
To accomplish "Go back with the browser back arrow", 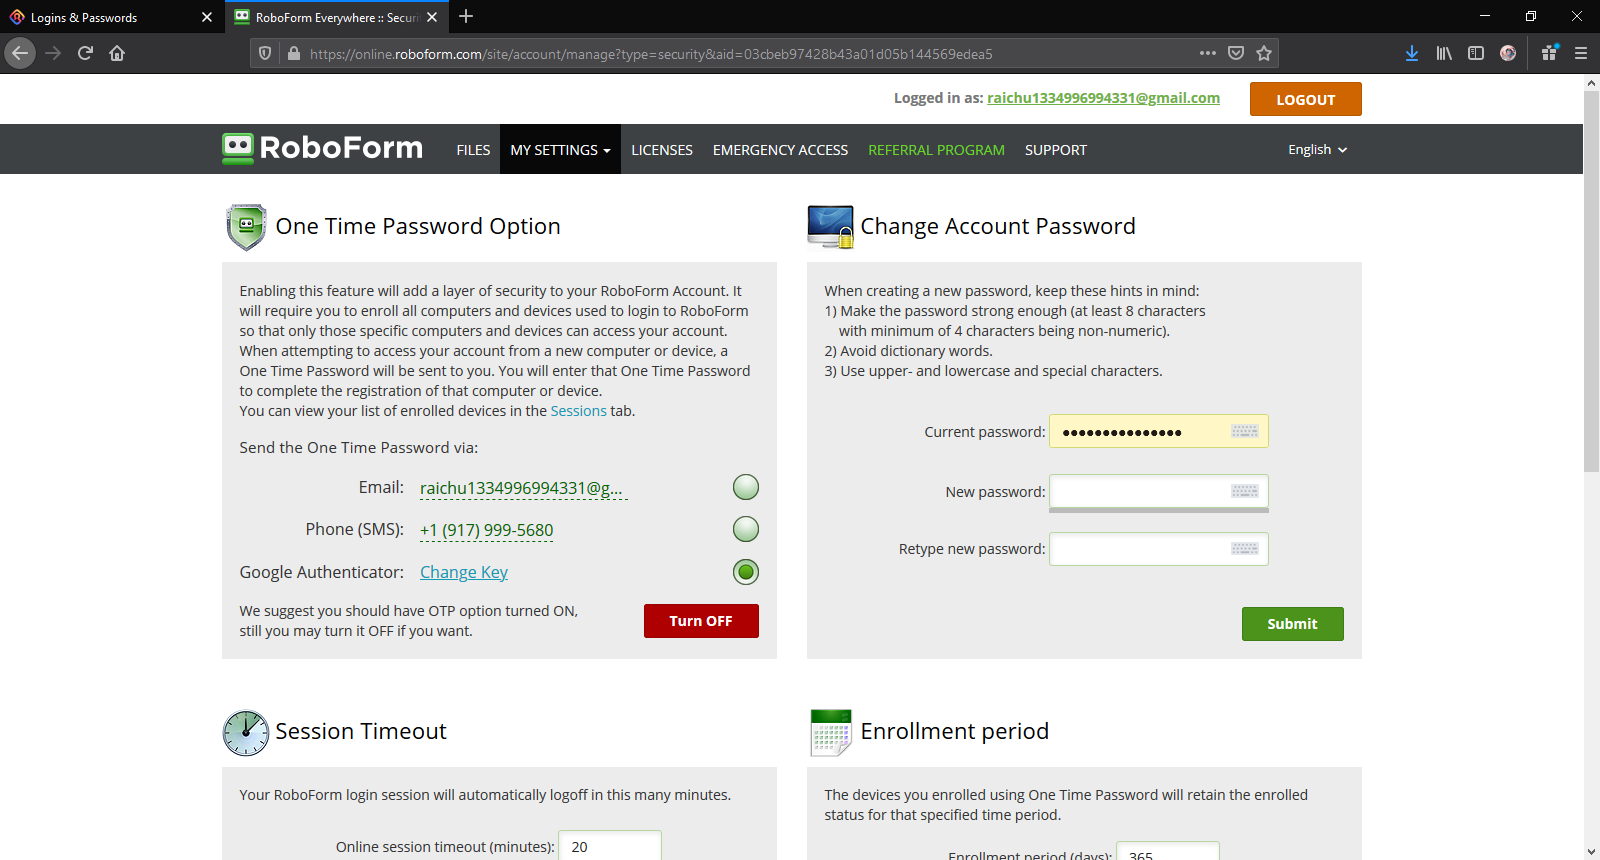I will coord(20,53).
